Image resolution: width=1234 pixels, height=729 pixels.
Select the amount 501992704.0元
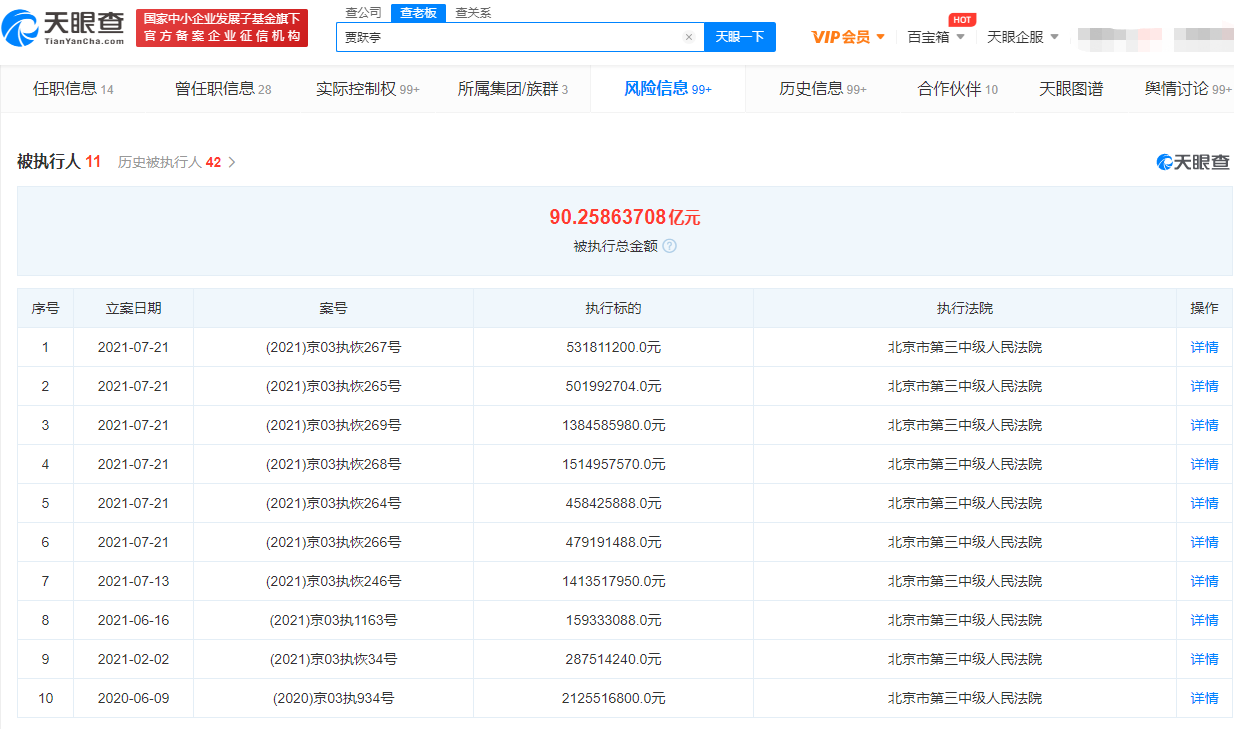click(613, 386)
